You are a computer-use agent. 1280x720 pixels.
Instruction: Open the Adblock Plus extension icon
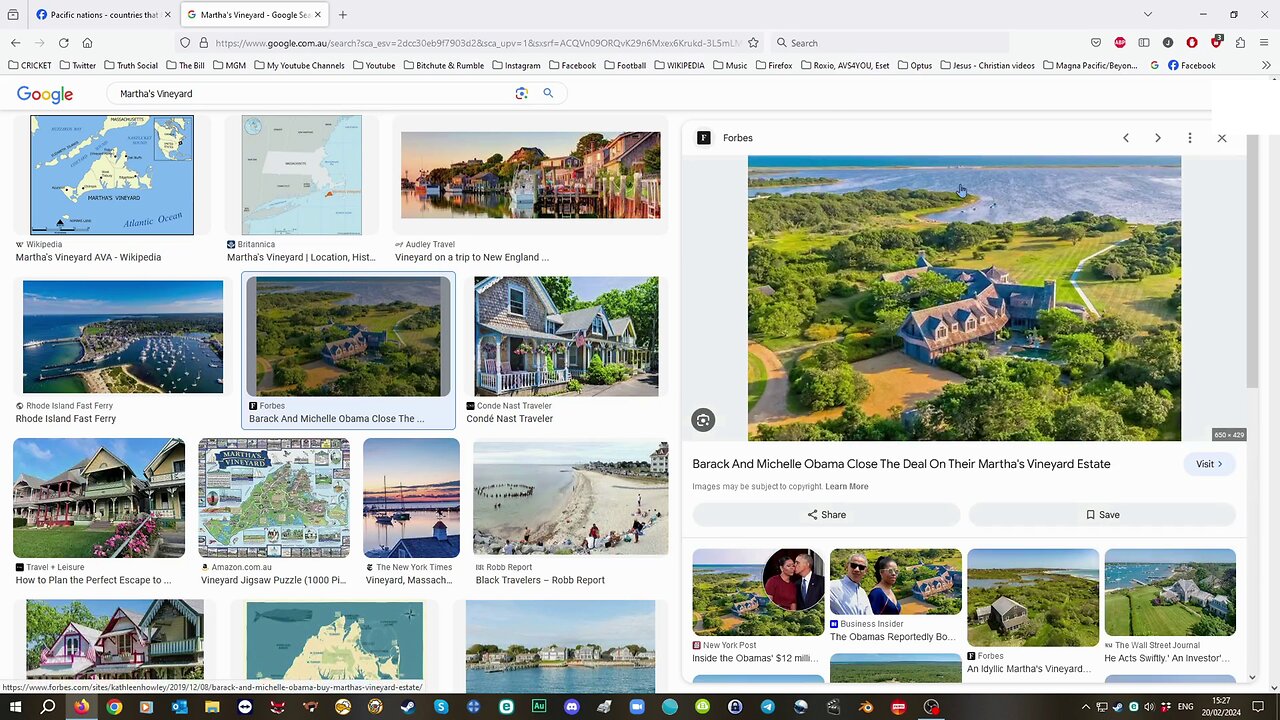(x=1120, y=43)
